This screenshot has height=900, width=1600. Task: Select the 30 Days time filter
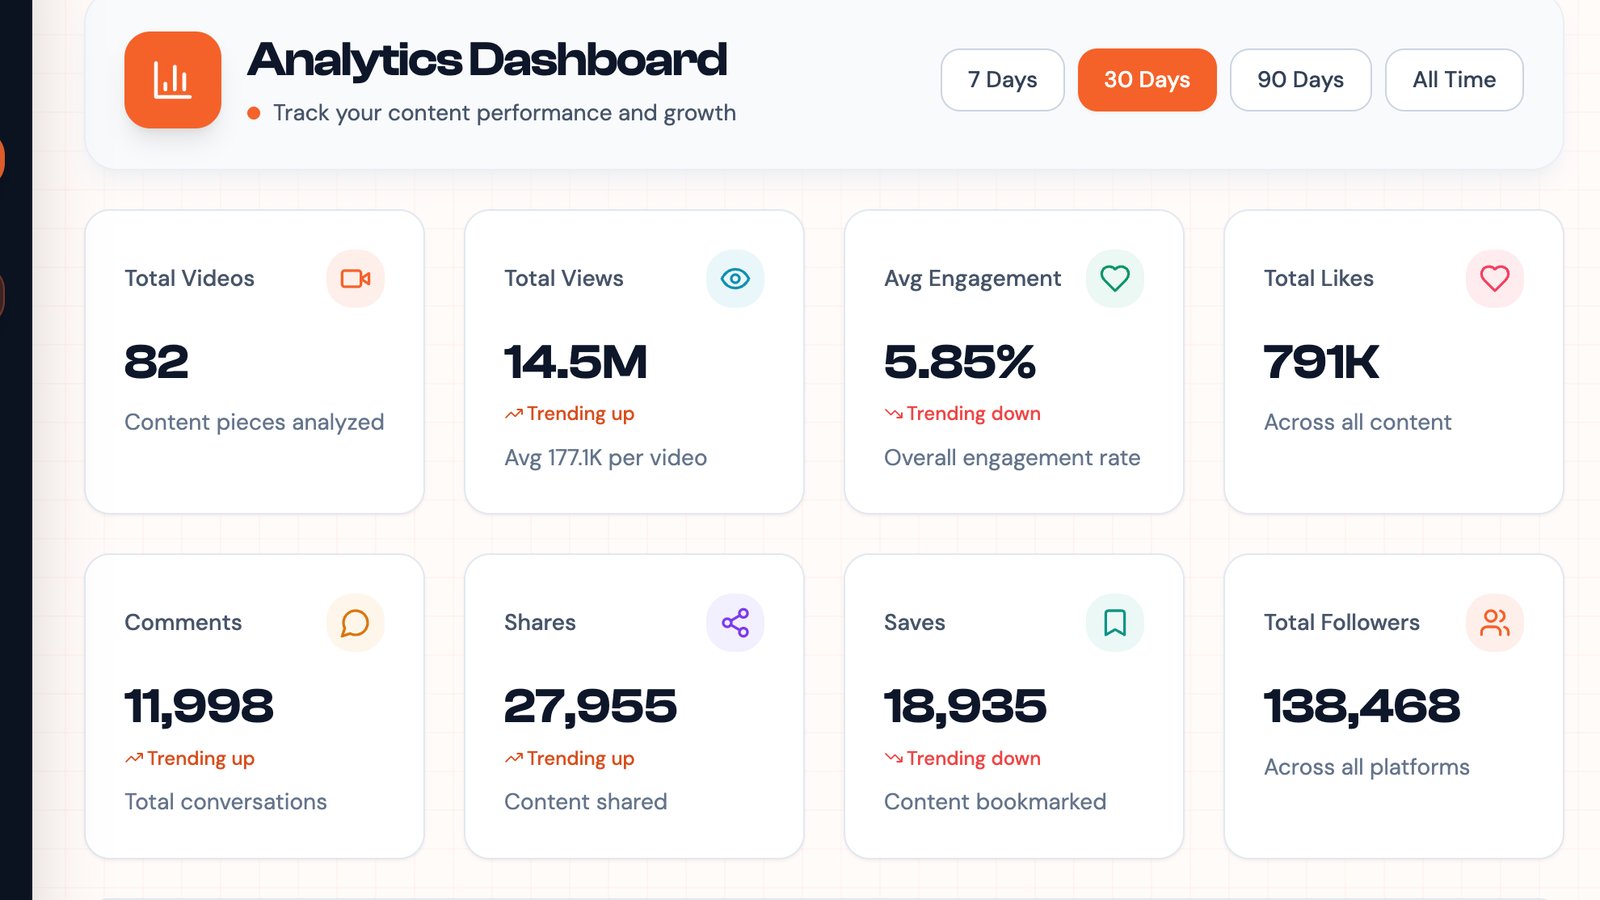click(x=1146, y=80)
